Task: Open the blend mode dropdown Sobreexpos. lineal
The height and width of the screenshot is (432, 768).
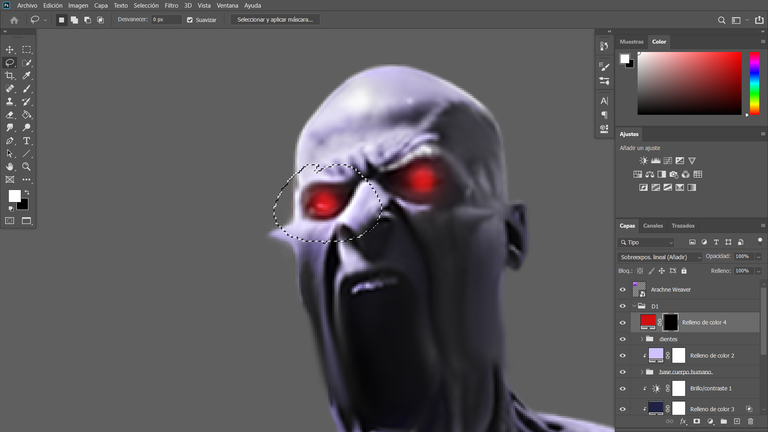Action: tap(660, 257)
